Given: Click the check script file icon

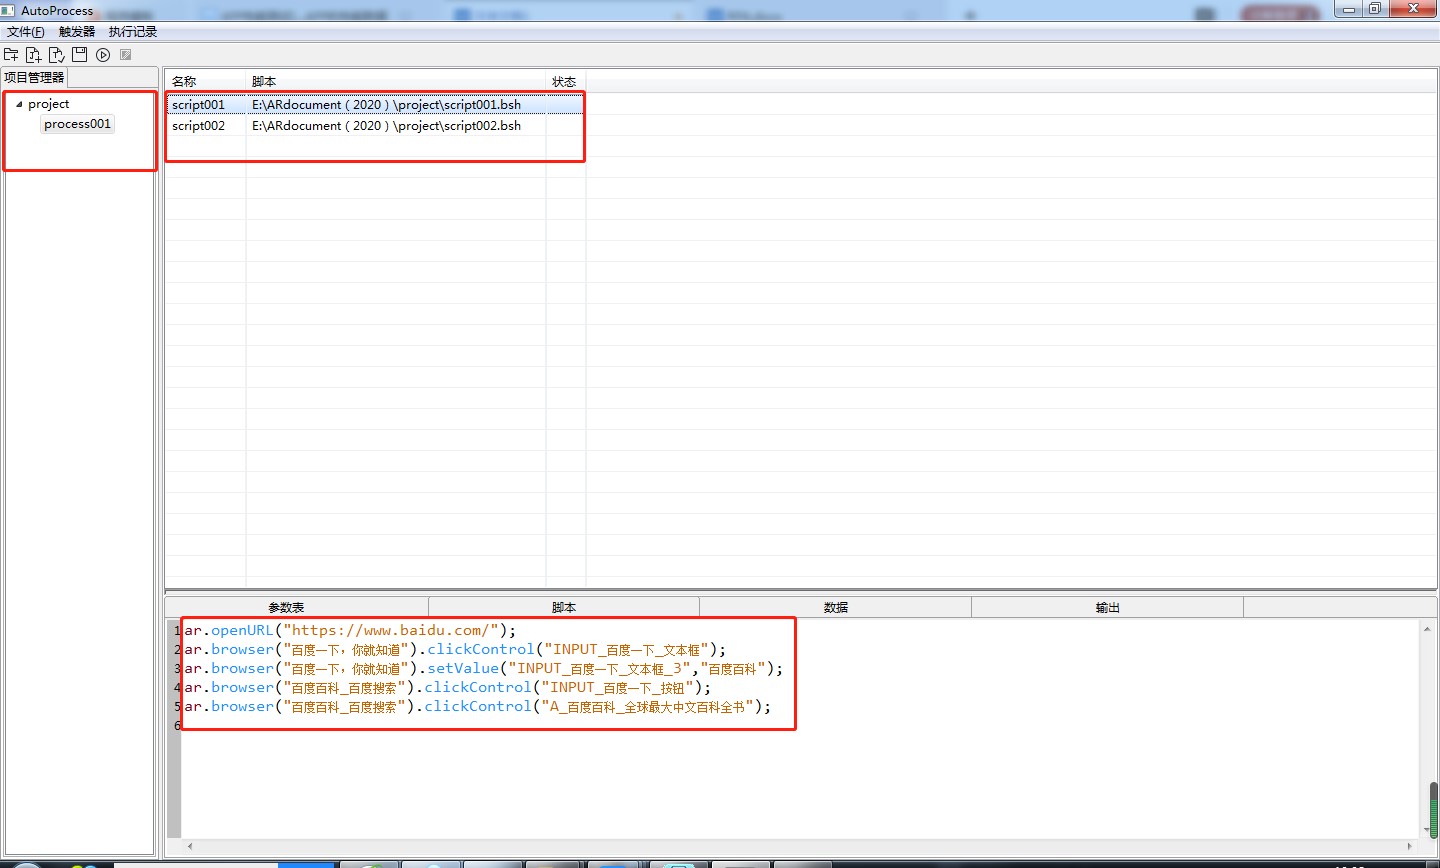Looking at the screenshot, I should pos(57,54).
